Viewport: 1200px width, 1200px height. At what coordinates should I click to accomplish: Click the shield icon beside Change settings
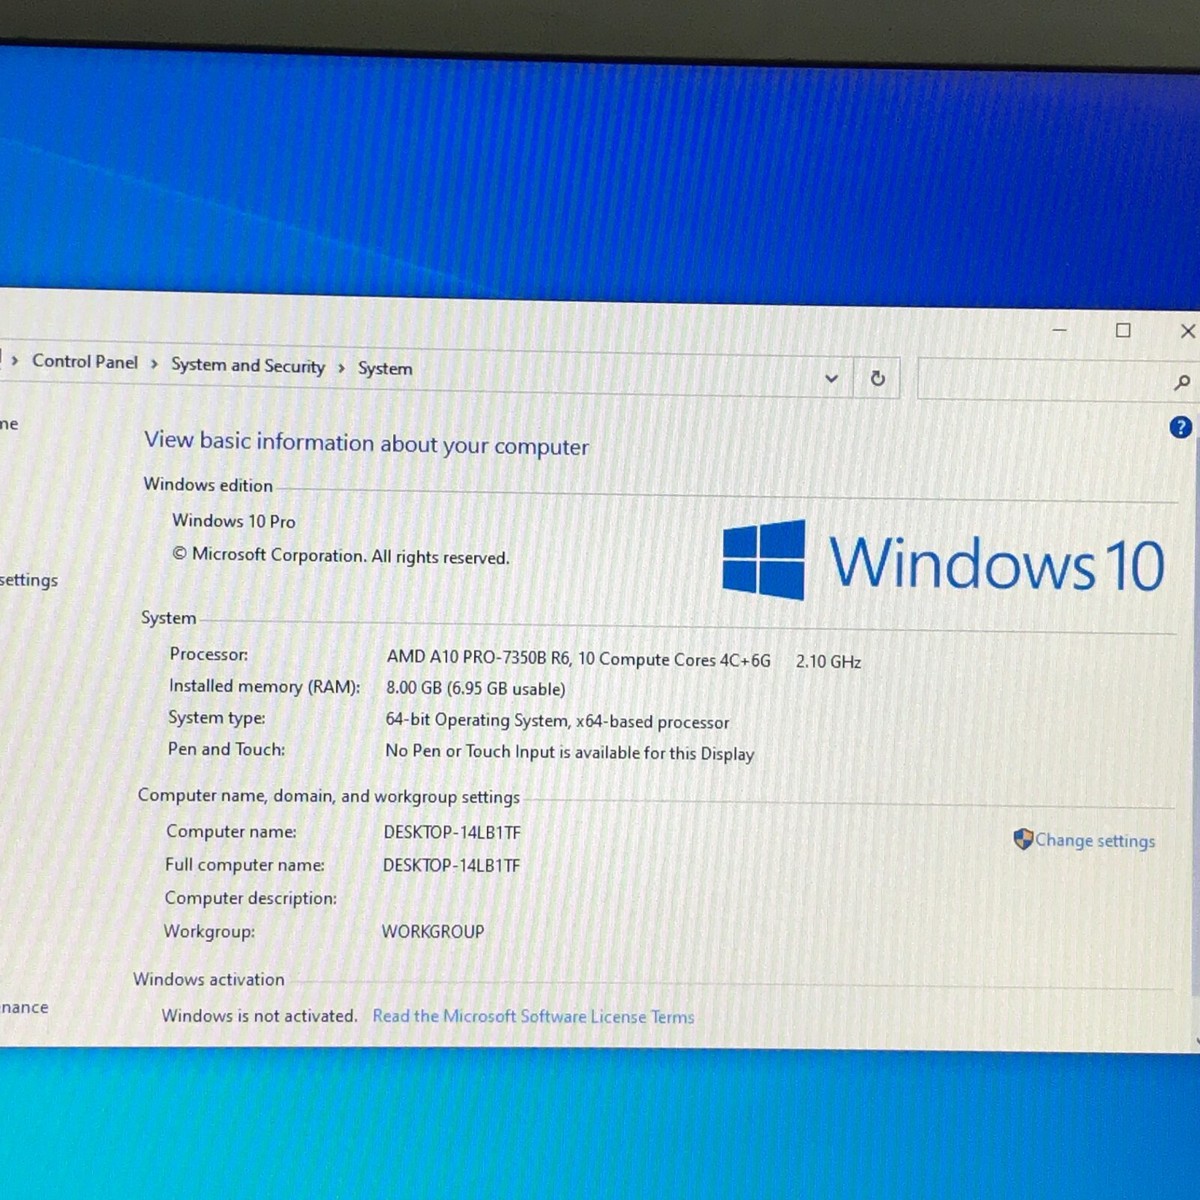pyautogui.click(x=1022, y=839)
